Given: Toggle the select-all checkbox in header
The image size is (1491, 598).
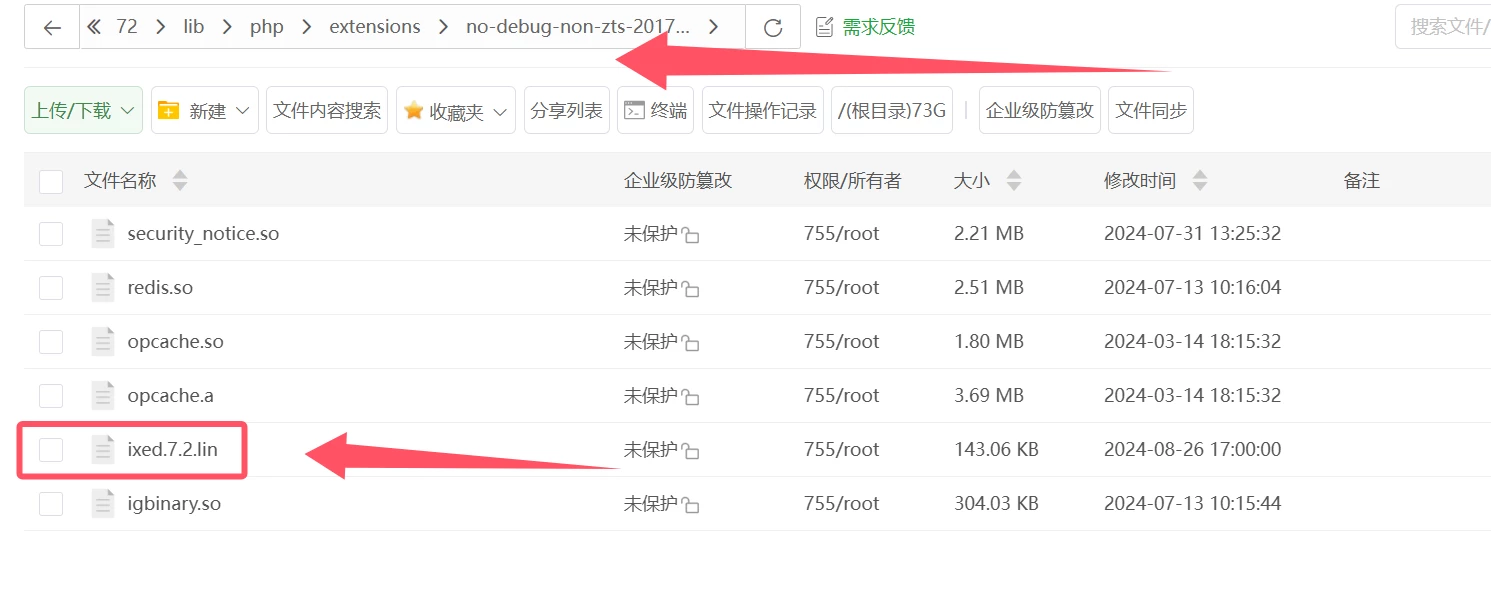Looking at the screenshot, I should coord(51,182).
